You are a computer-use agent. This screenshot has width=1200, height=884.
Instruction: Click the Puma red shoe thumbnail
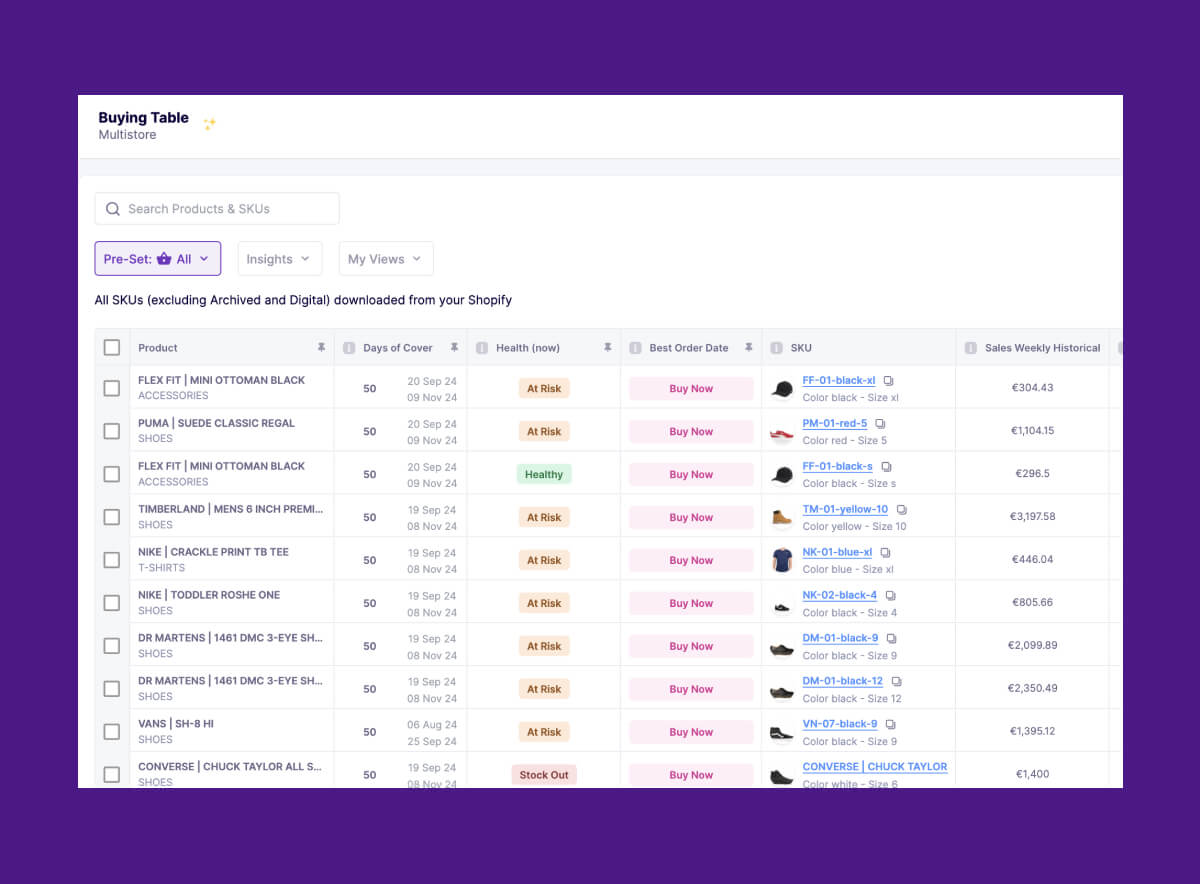pyautogui.click(x=782, y=433)
